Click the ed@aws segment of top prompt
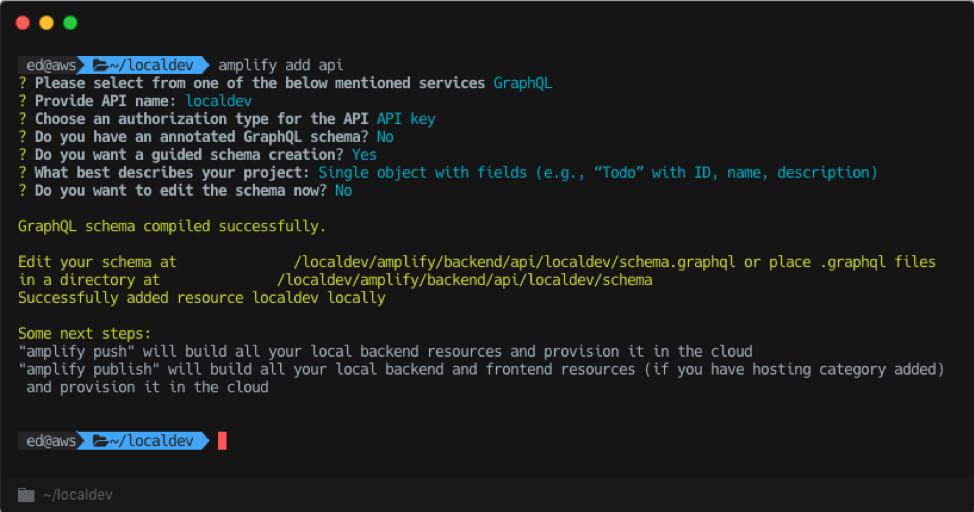 click(x=51, y=65)
